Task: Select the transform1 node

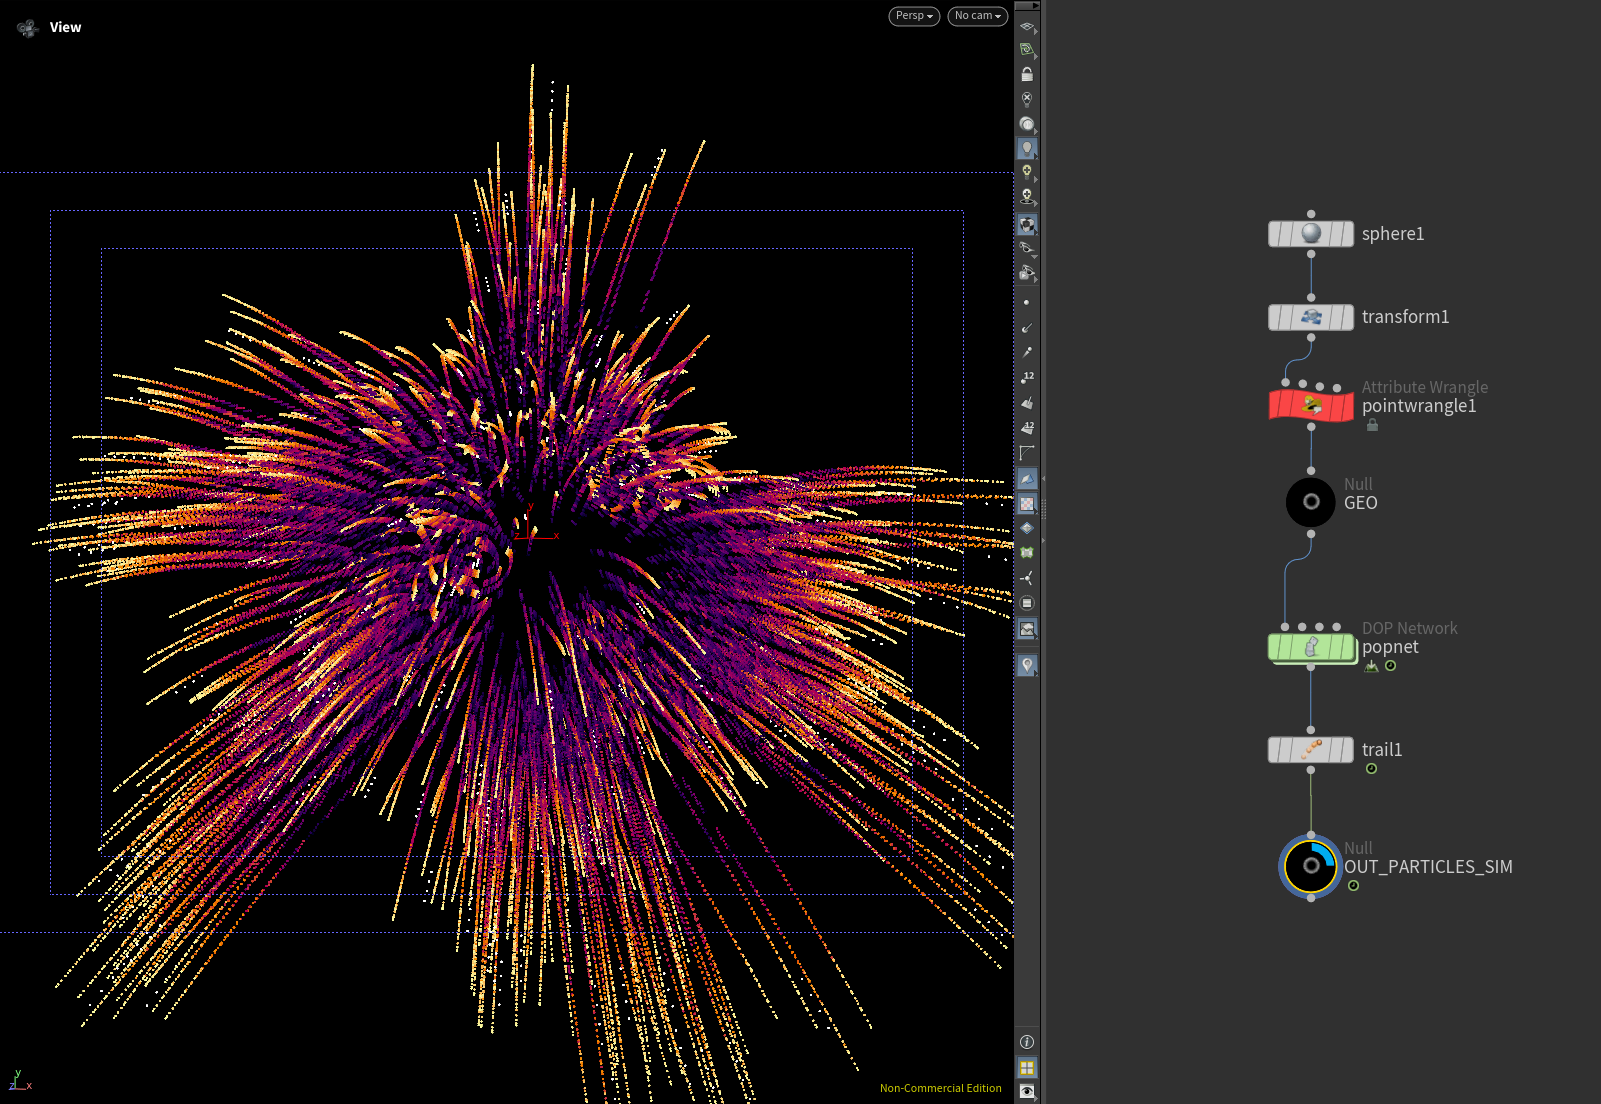Action: (1310, 317)
